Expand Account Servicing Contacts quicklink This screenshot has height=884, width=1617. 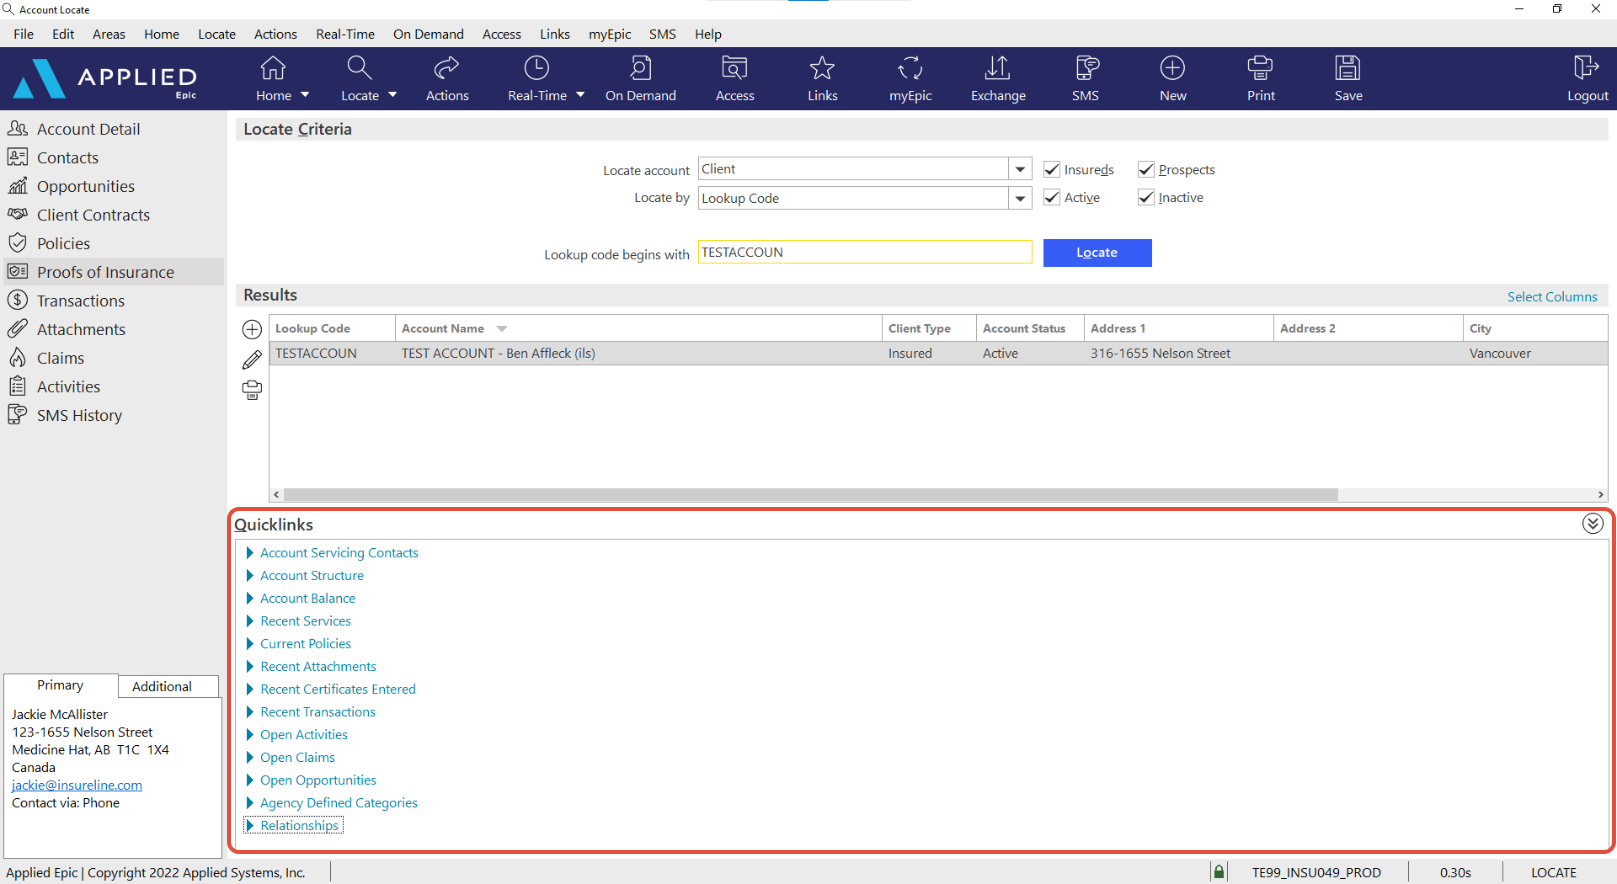click(250, 553)
